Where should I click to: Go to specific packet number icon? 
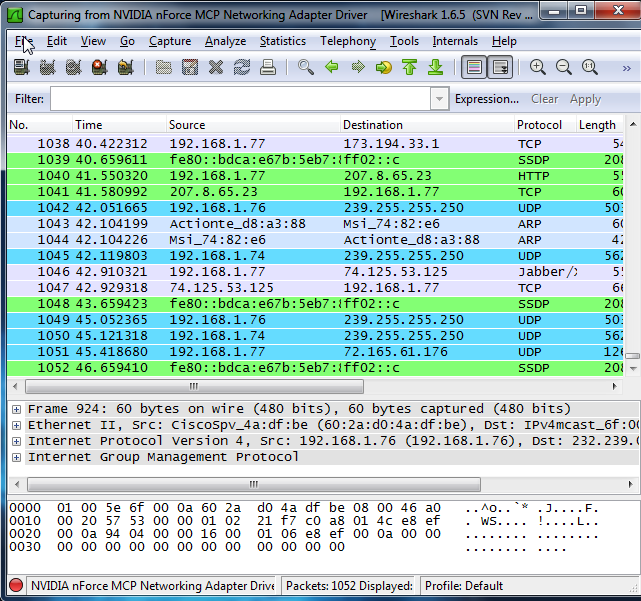click(x=383, y=67)
